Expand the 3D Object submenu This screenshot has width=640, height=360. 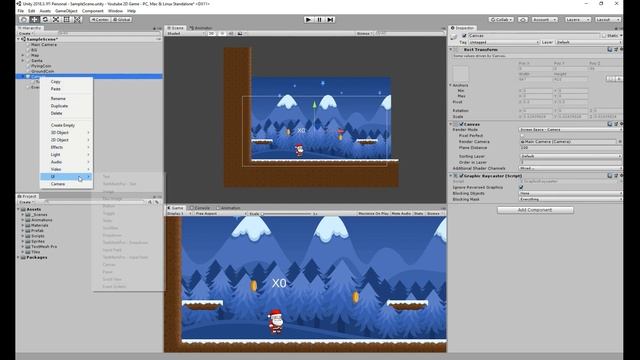66,133
